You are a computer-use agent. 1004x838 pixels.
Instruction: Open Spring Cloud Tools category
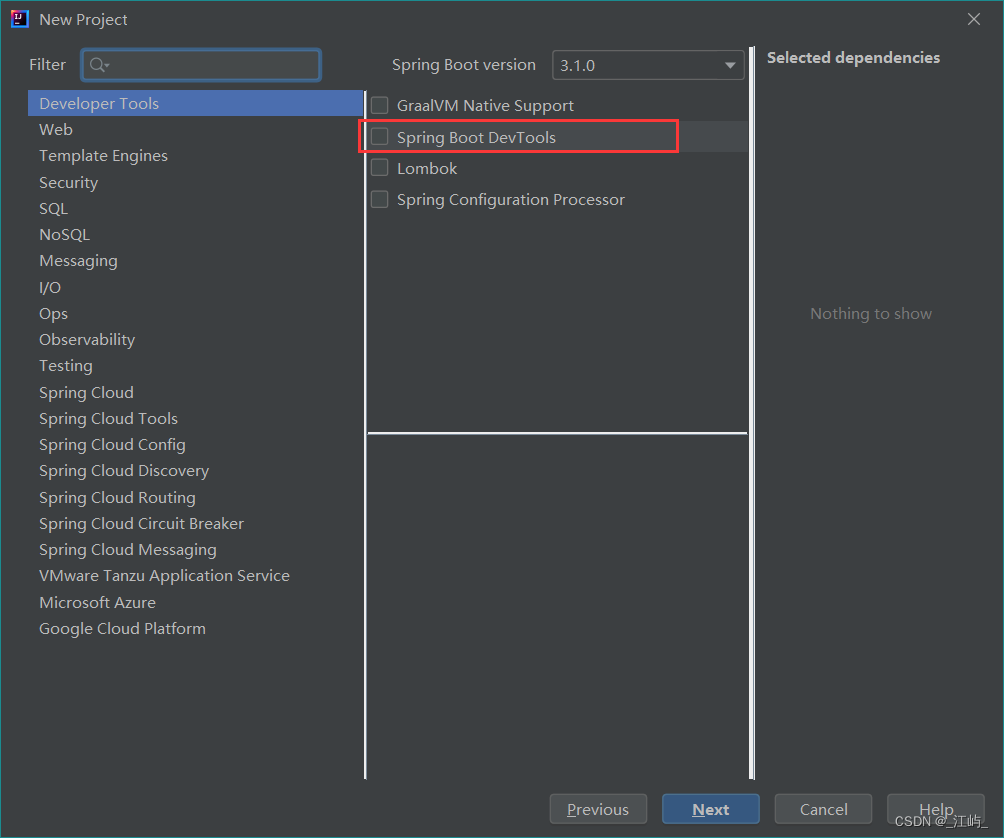[x=195, y=419]
